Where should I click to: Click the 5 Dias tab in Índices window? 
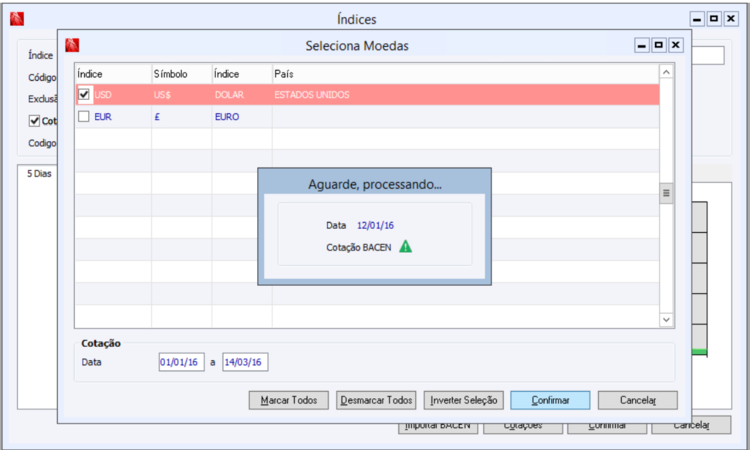39,174
